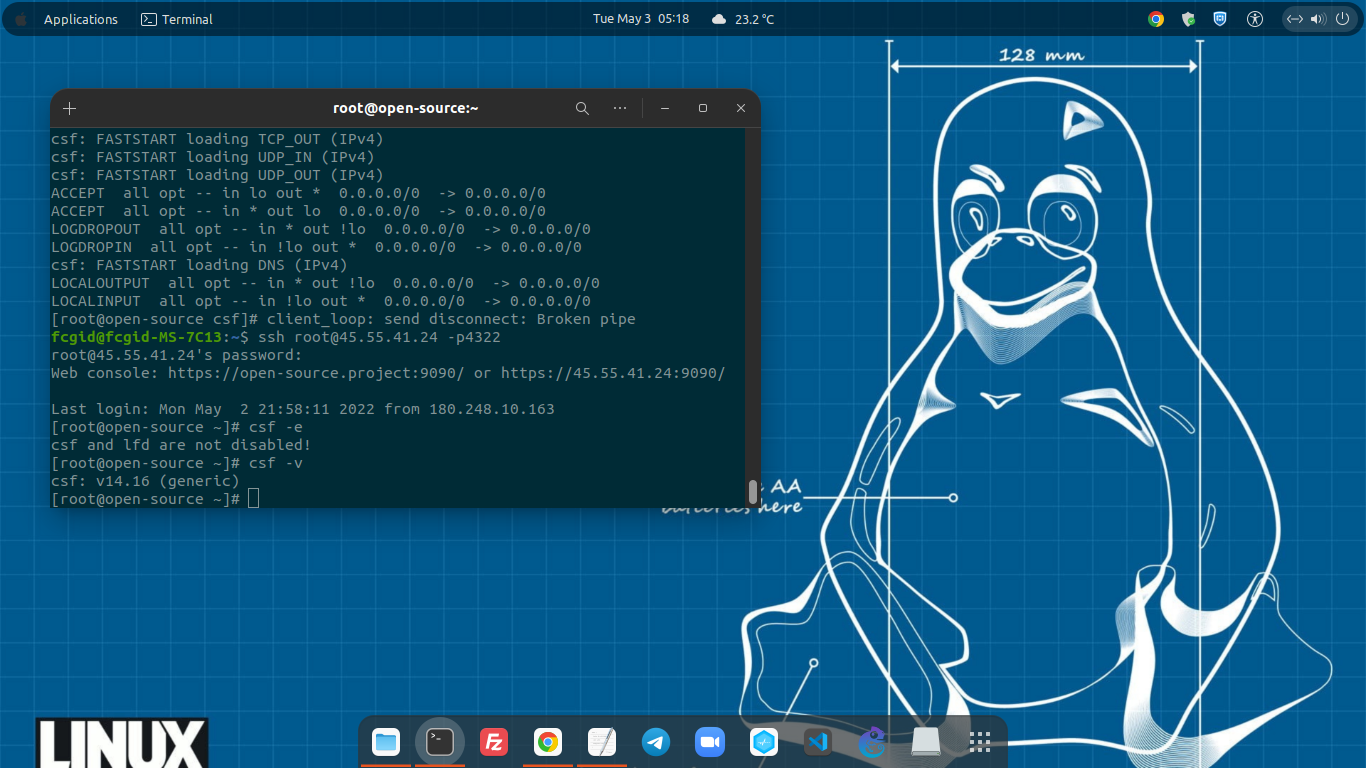Viewport: 1366px width, 768px height.
Task: Launch Zoom from the dock
Action: click(x=710, y=742)
